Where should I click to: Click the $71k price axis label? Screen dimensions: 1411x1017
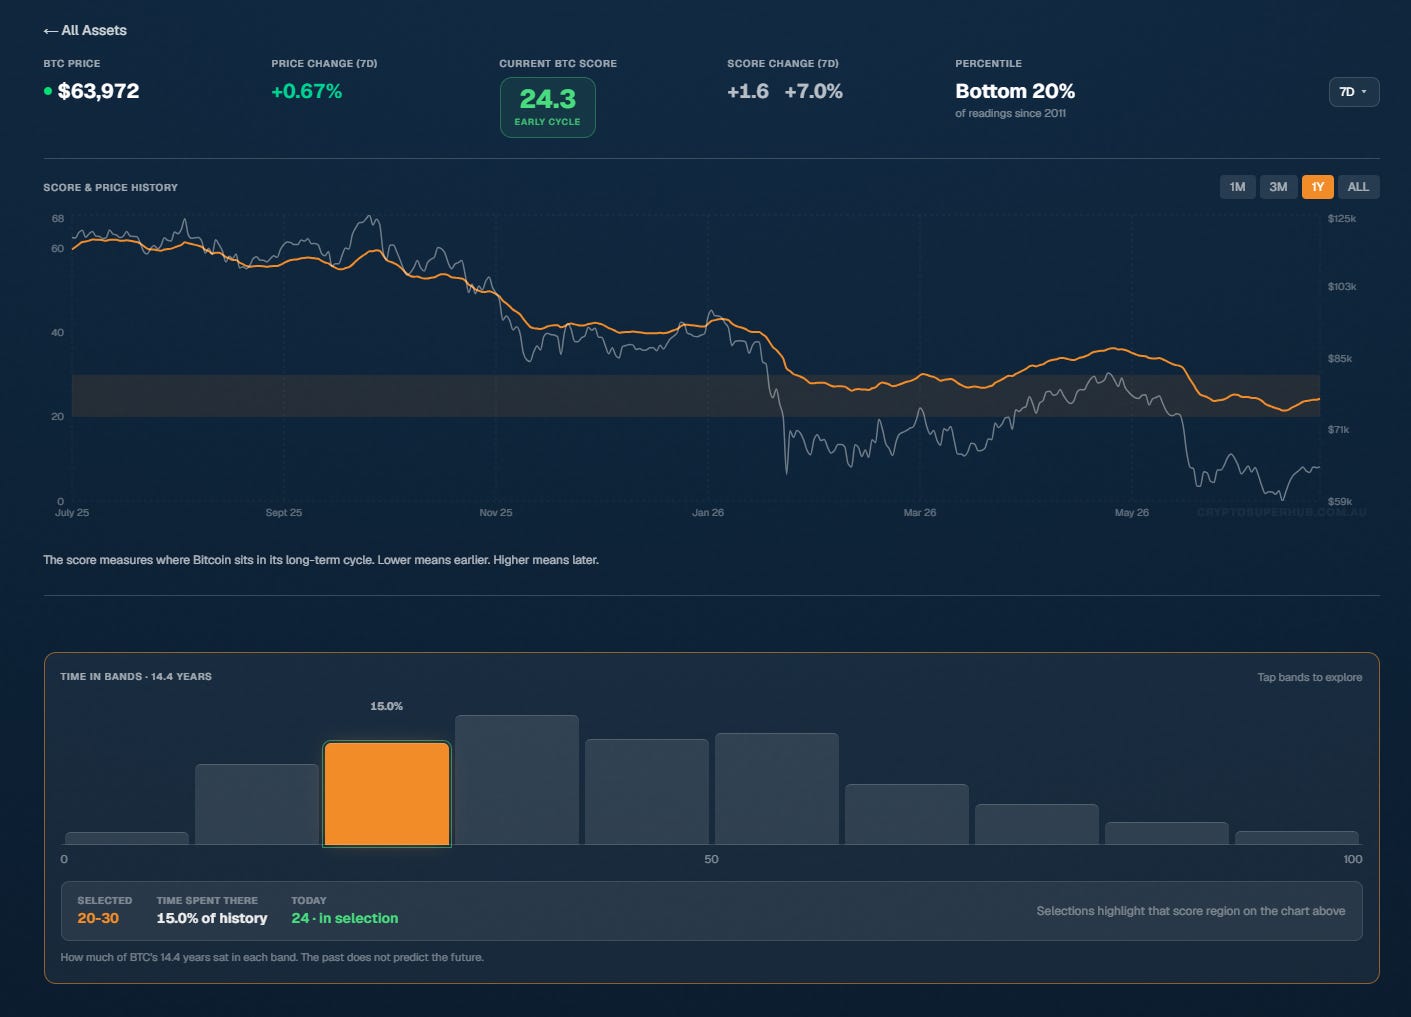coord(1339,429)
